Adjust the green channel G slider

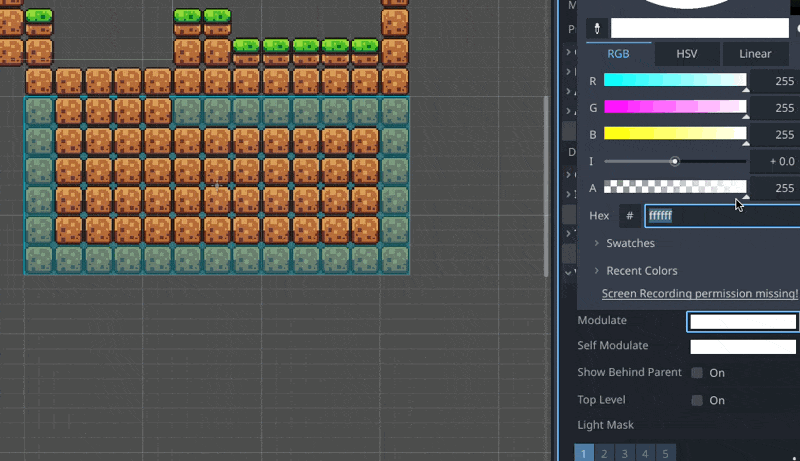675,107
